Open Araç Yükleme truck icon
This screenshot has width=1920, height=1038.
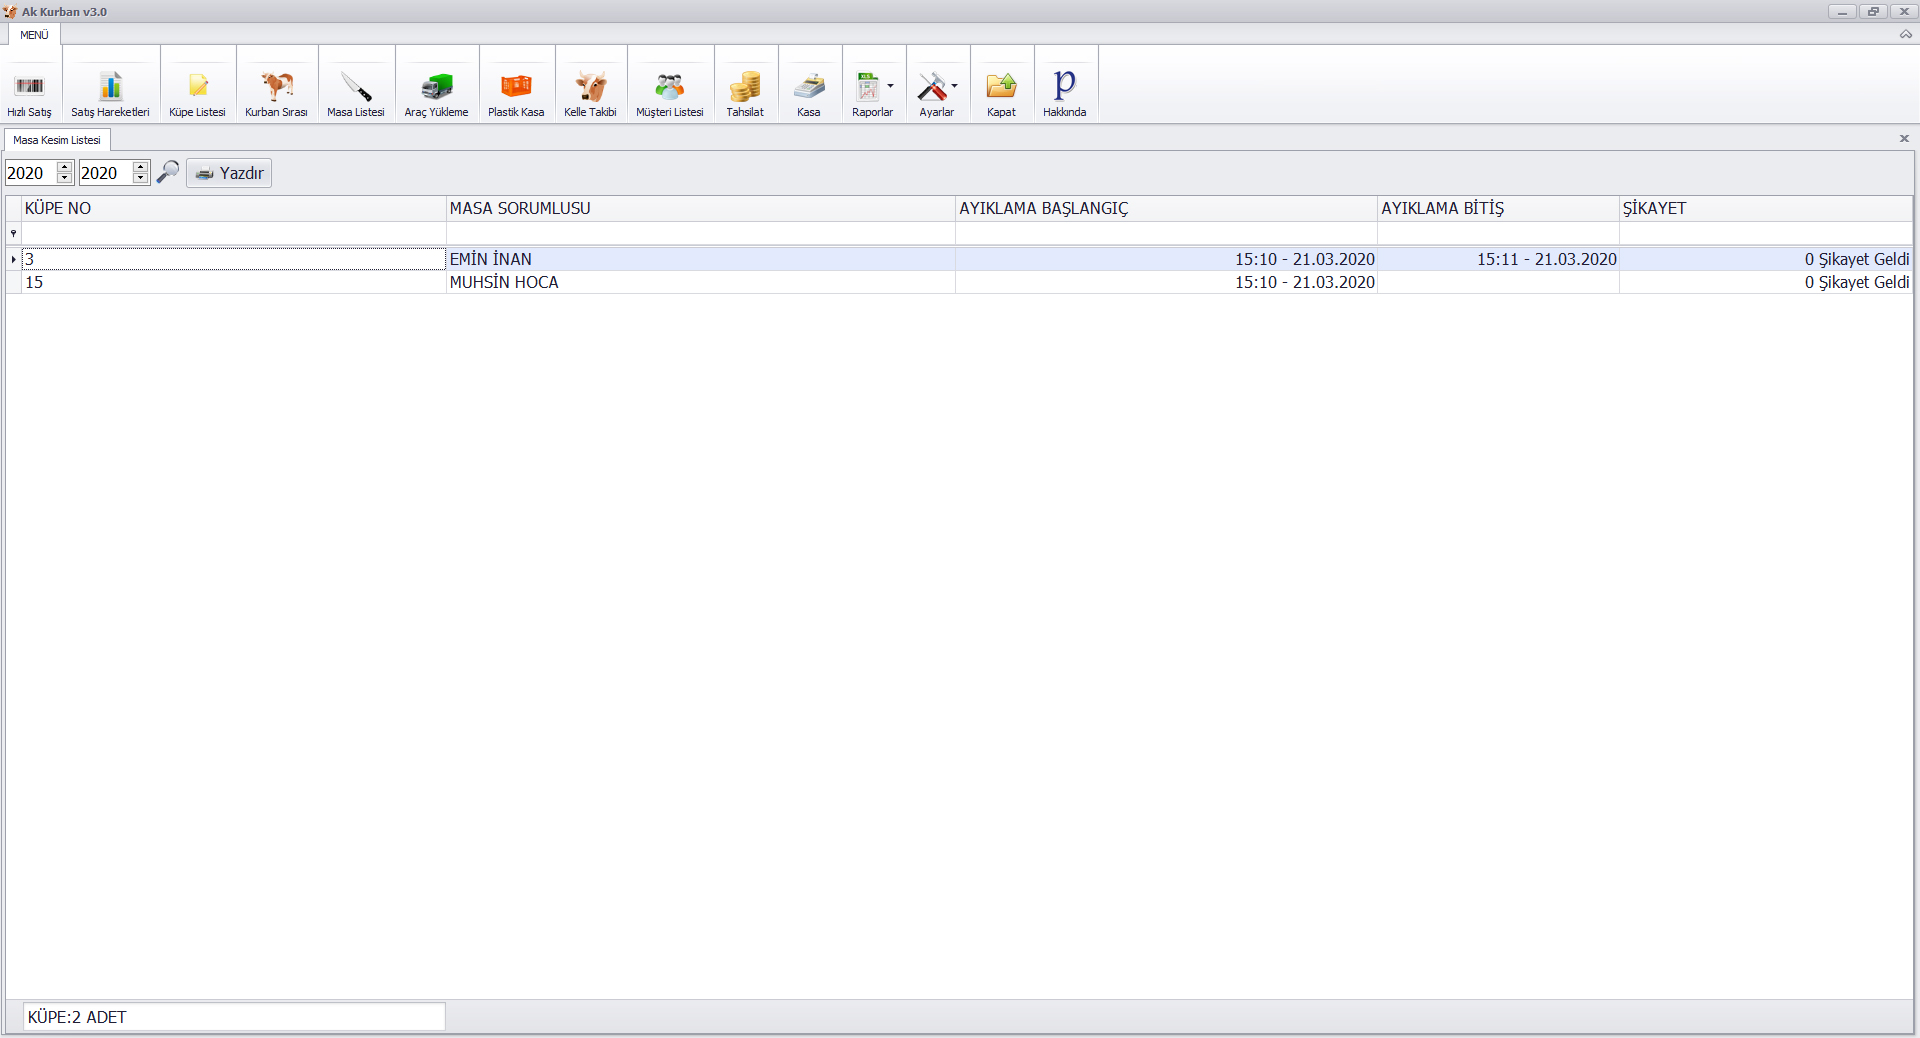click(436, 87)
